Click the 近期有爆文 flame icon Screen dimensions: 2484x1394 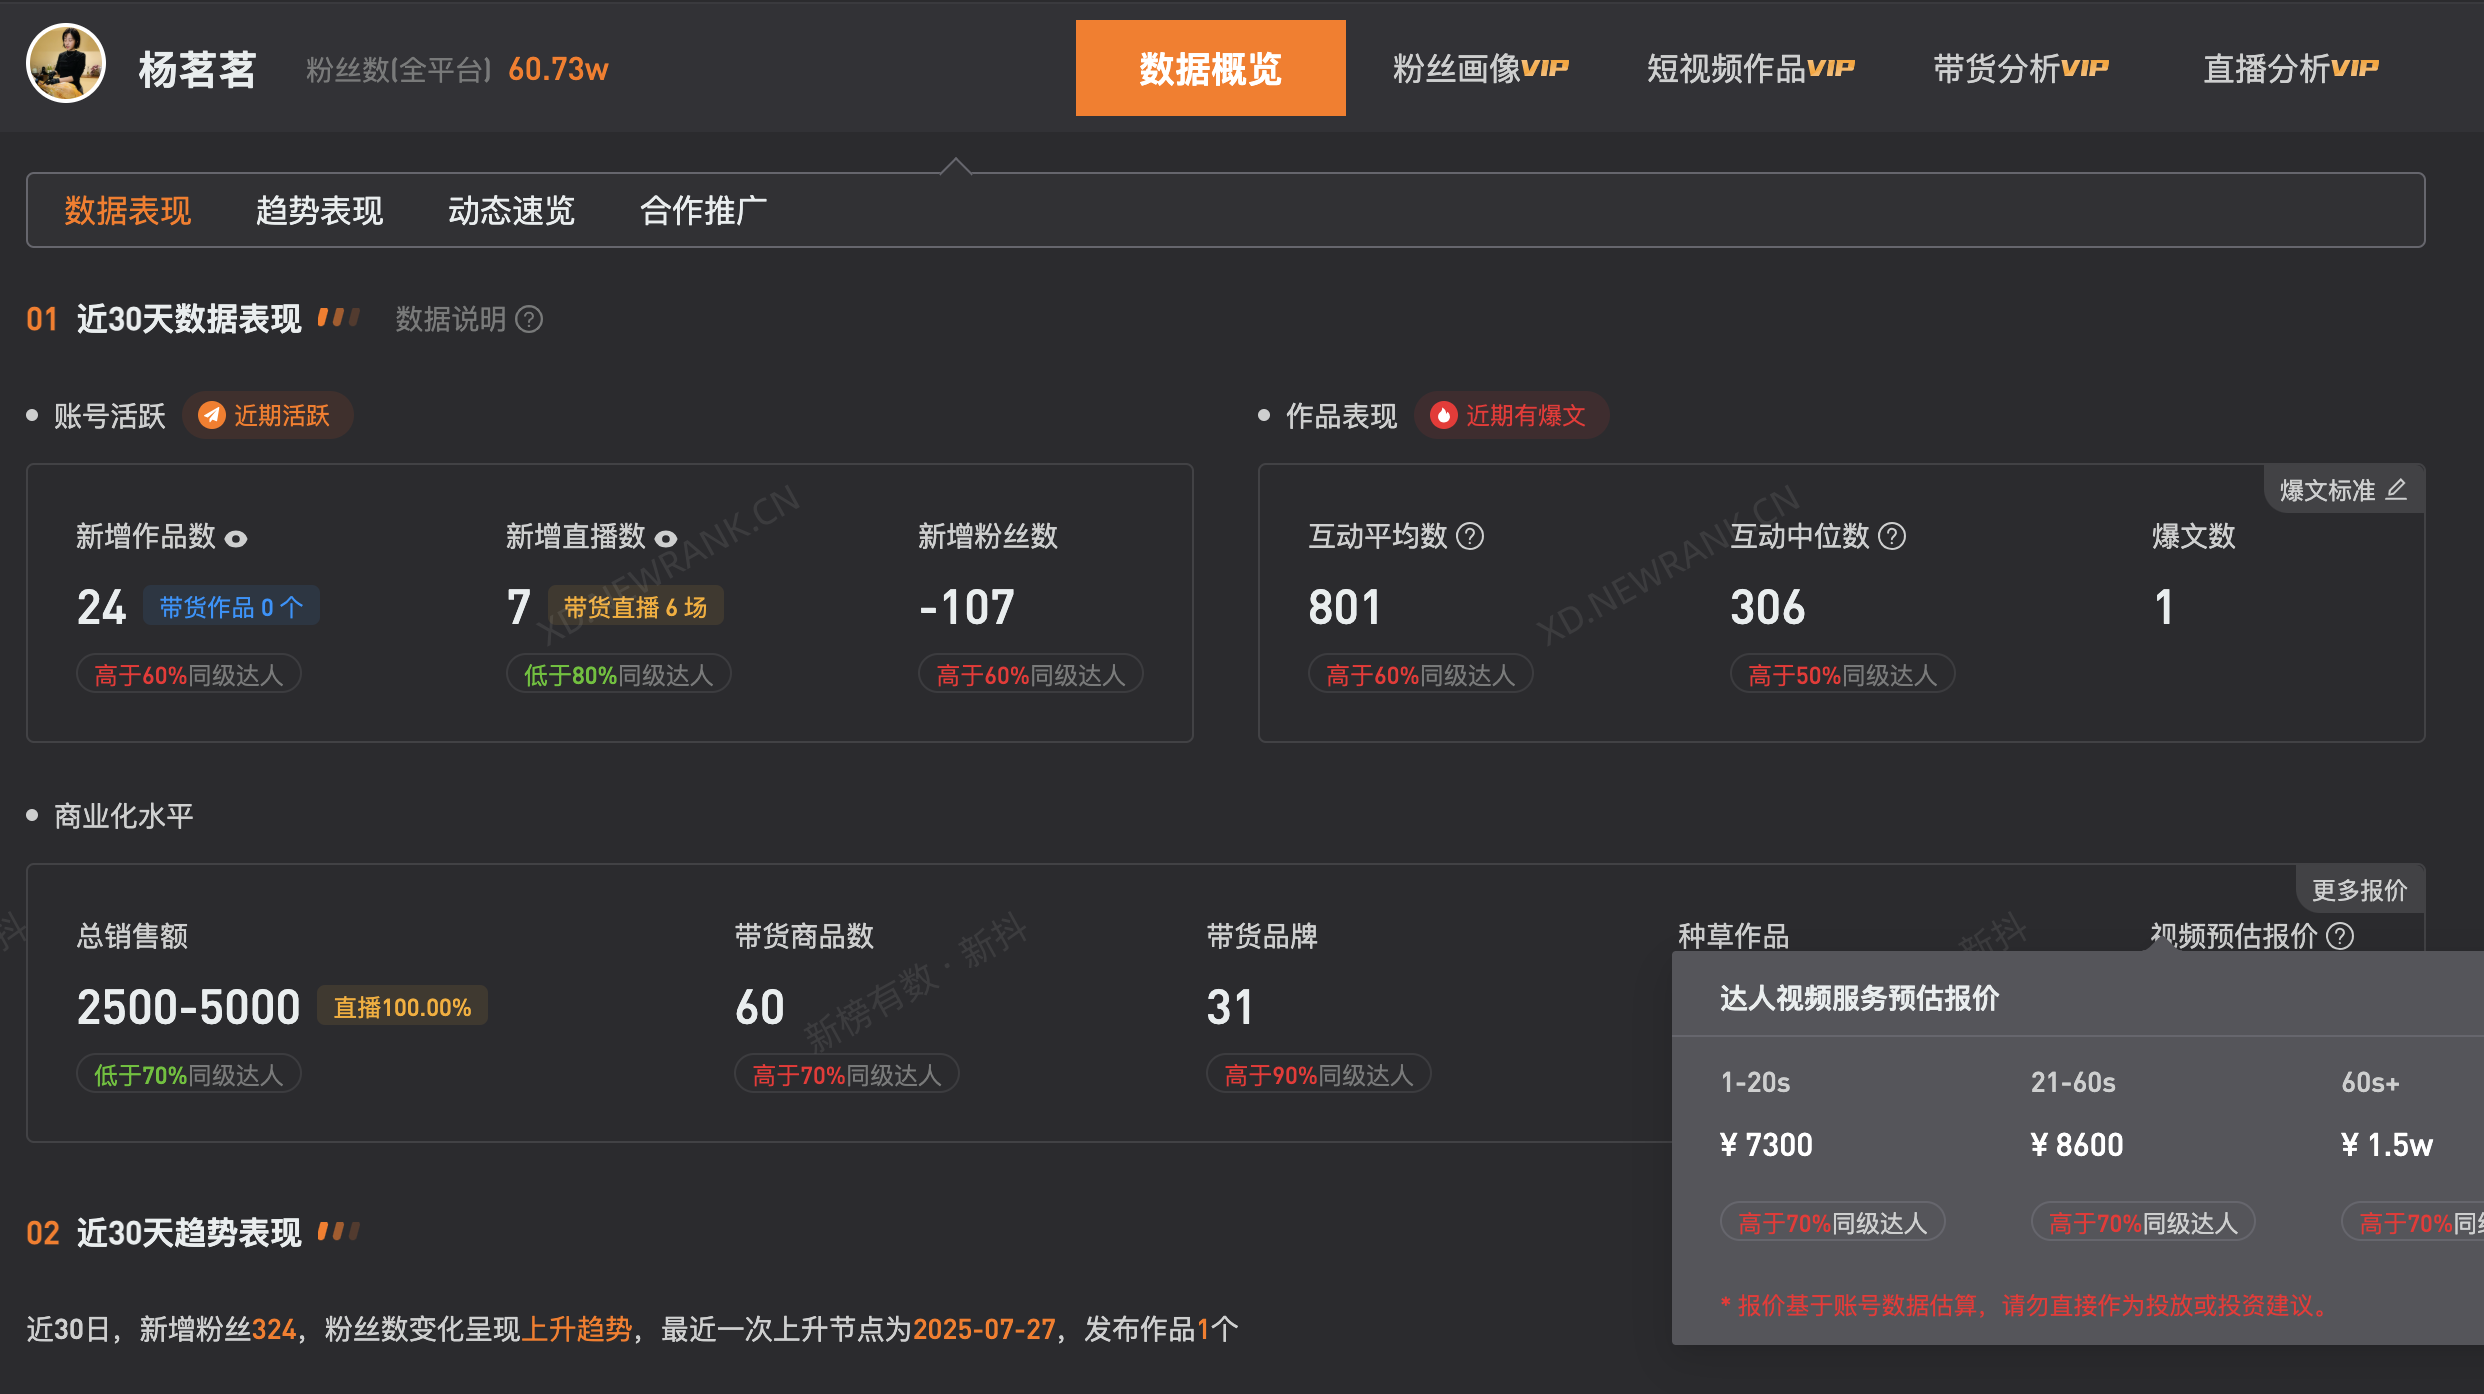tap(1443, 415)
